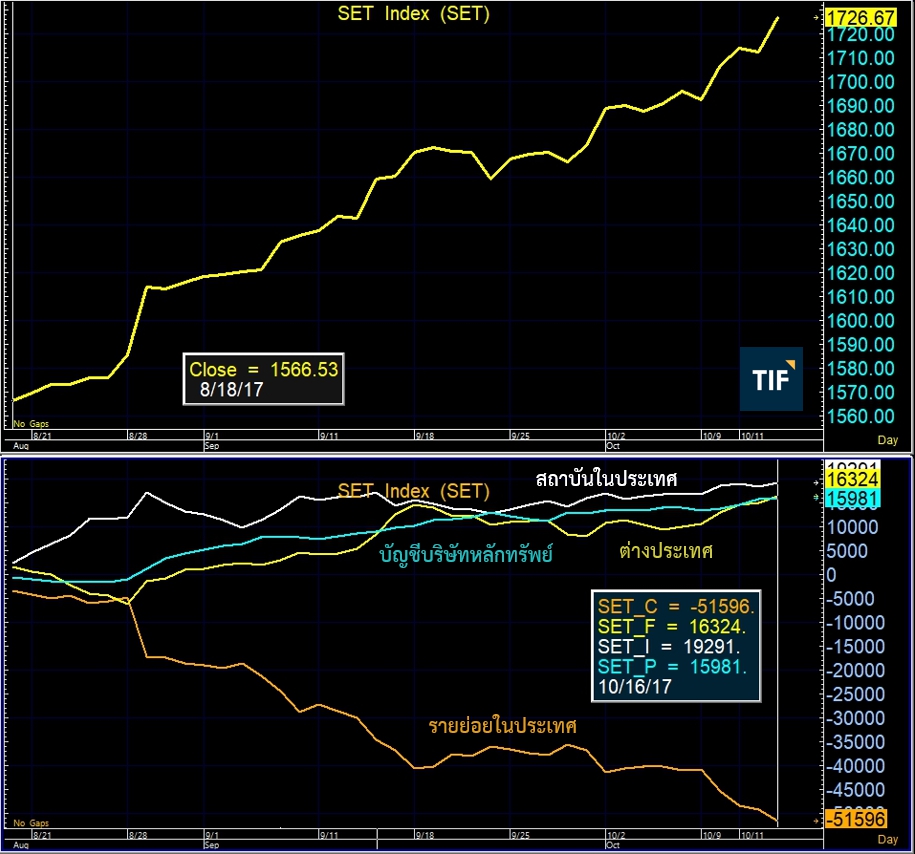Click the white สถาบันในประเทศ line label
The height and width of the screenshot is (854, 915).
click(607, 480)
